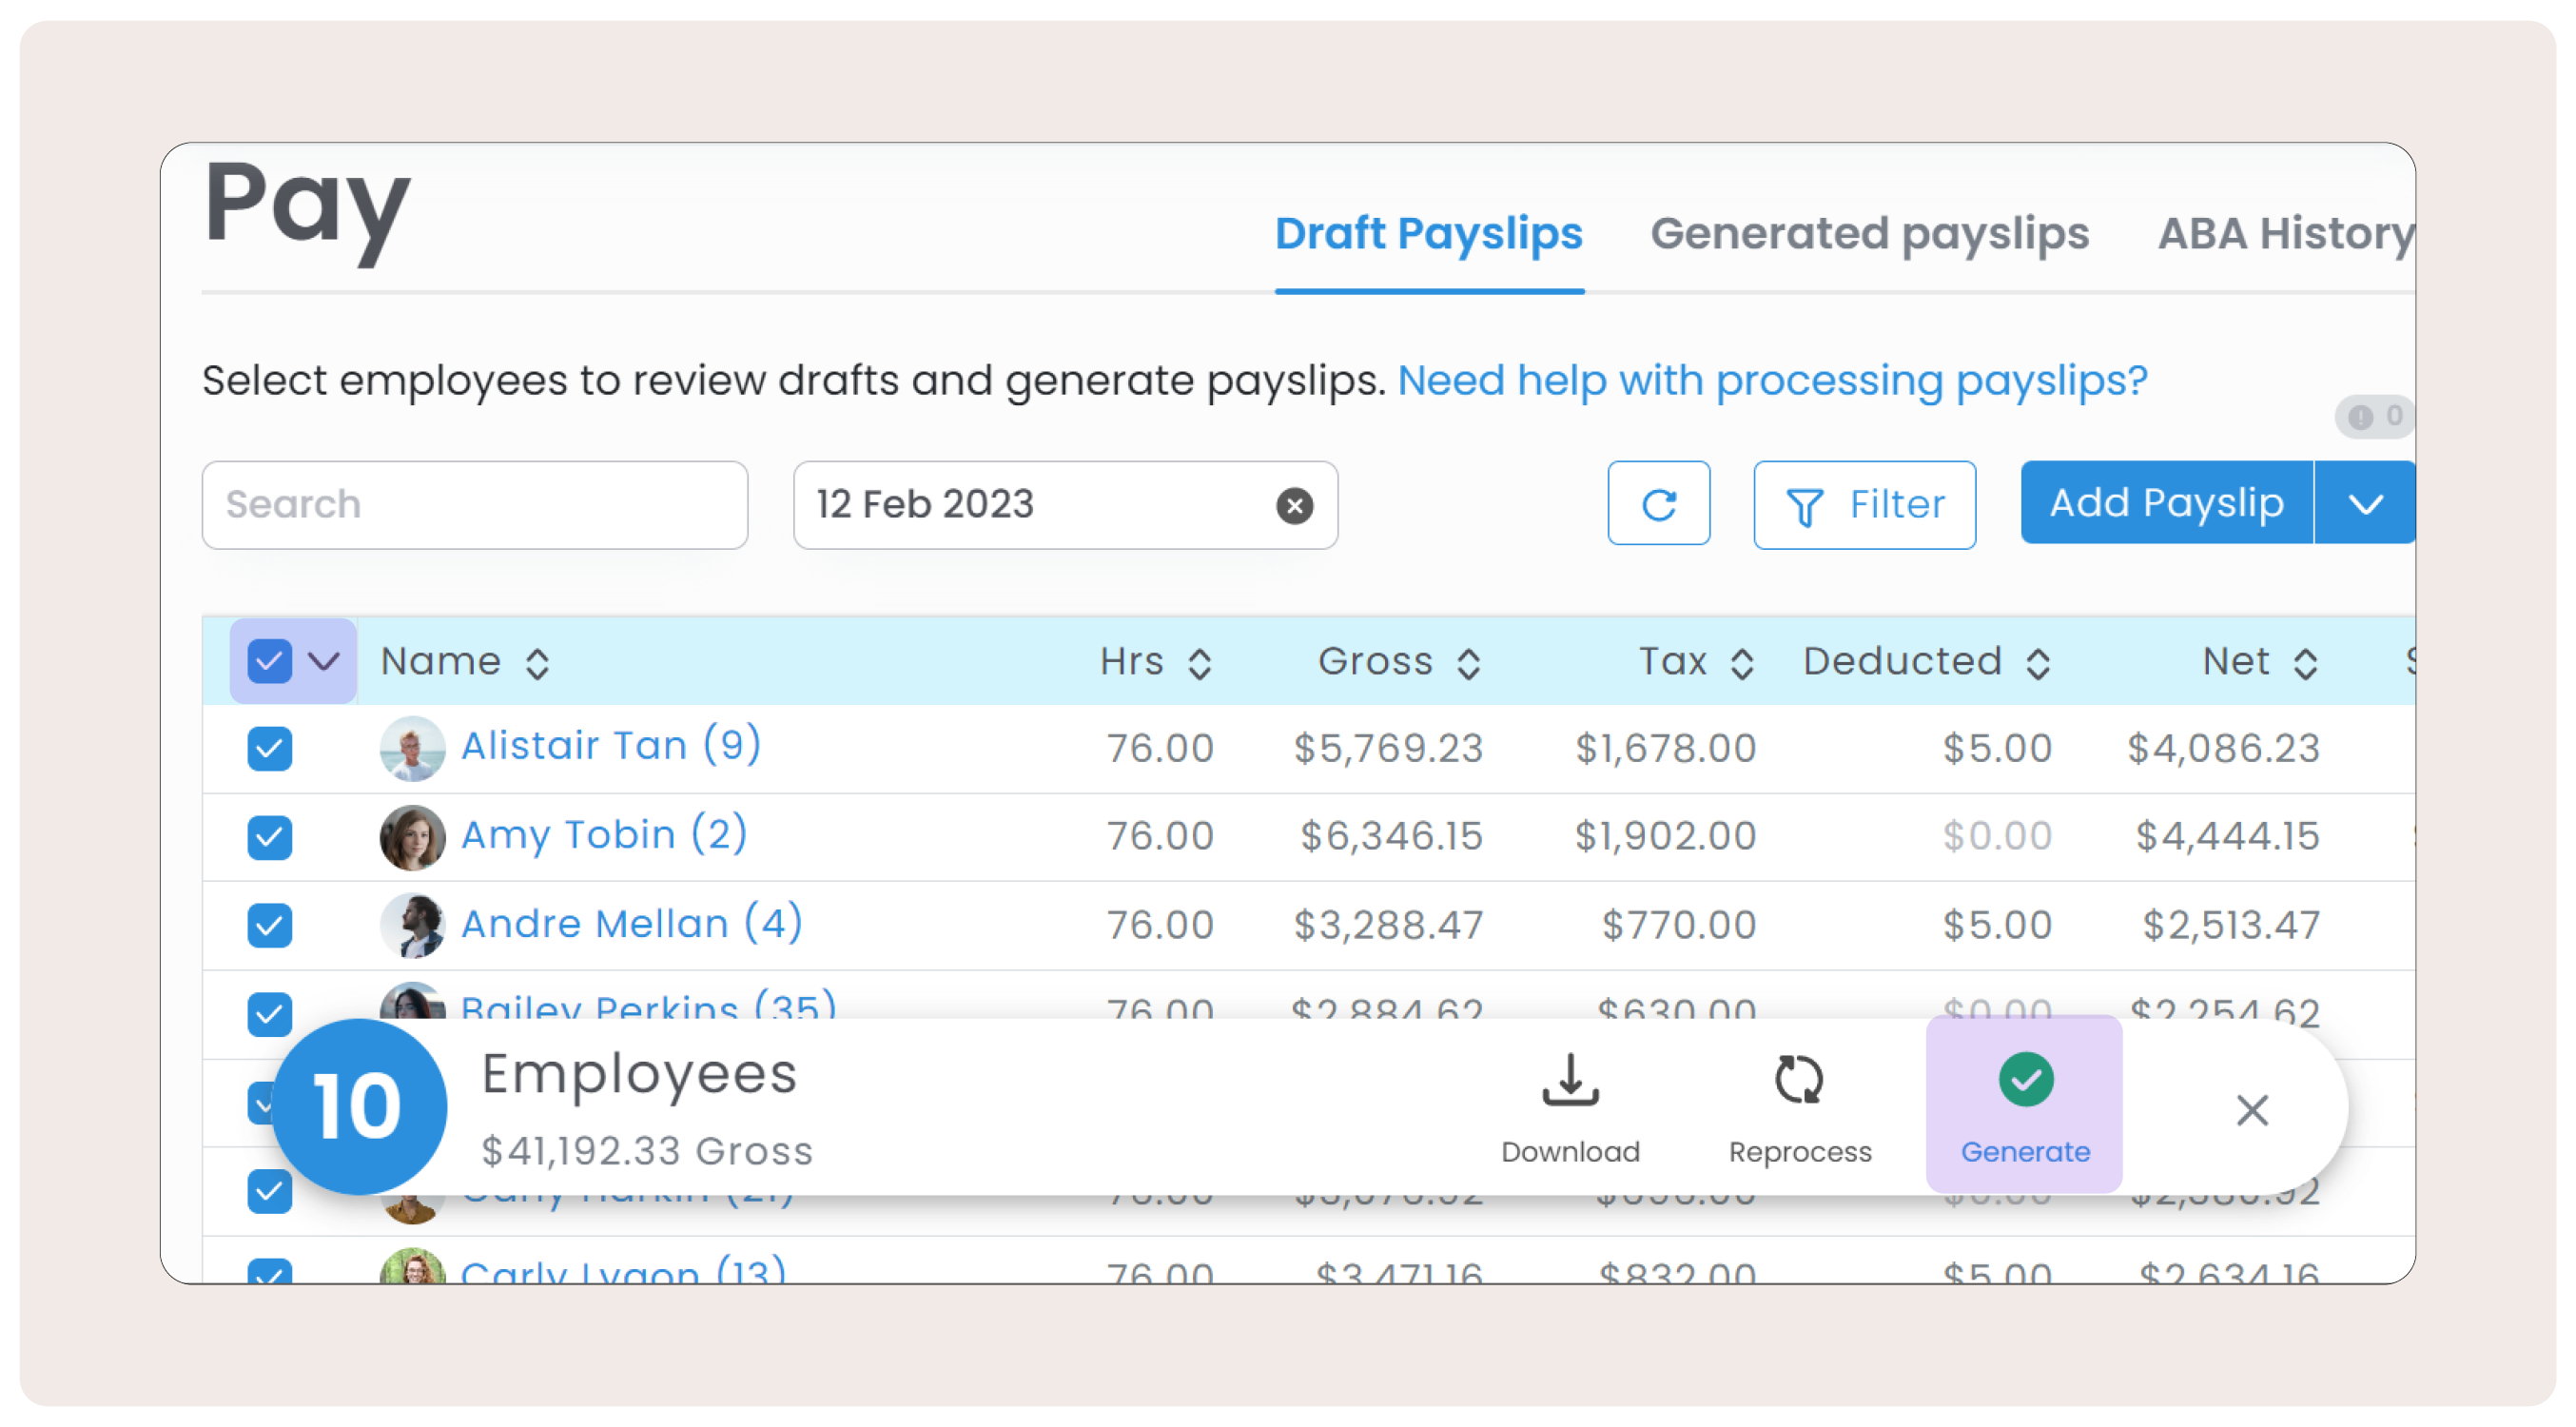Open the Add Payslip dropdown arrow
The width and height of the screenshot is (2576, 1427).
click(x=2365, y=503)
